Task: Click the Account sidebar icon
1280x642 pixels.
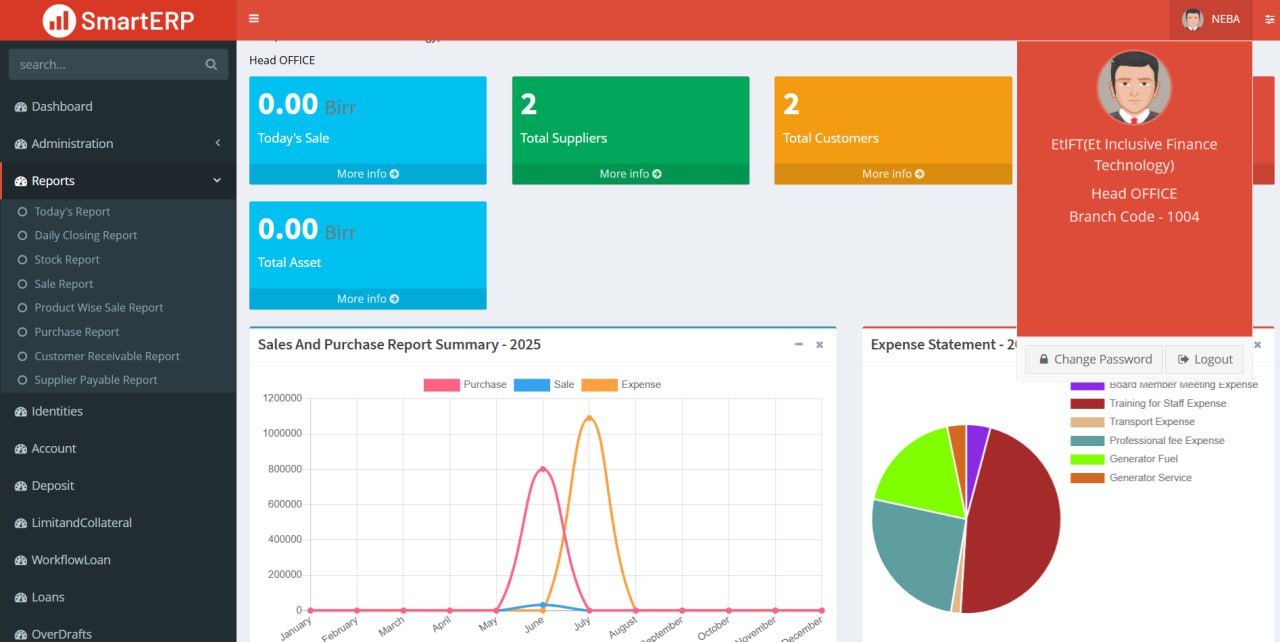Action: tap(21, 449)
